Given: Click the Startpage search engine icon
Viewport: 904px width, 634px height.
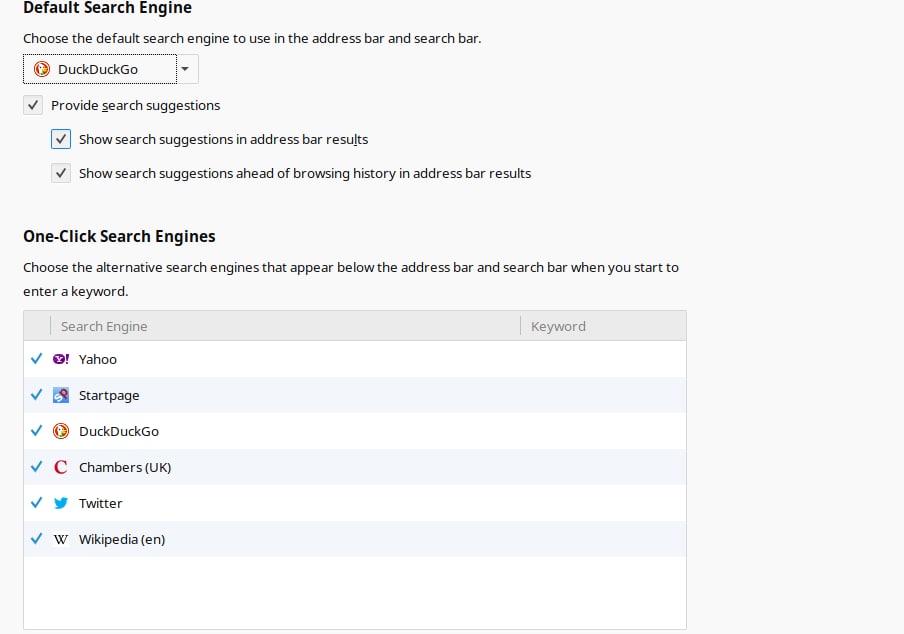Looking at the screenshot, I should click(x=61, y=395).
